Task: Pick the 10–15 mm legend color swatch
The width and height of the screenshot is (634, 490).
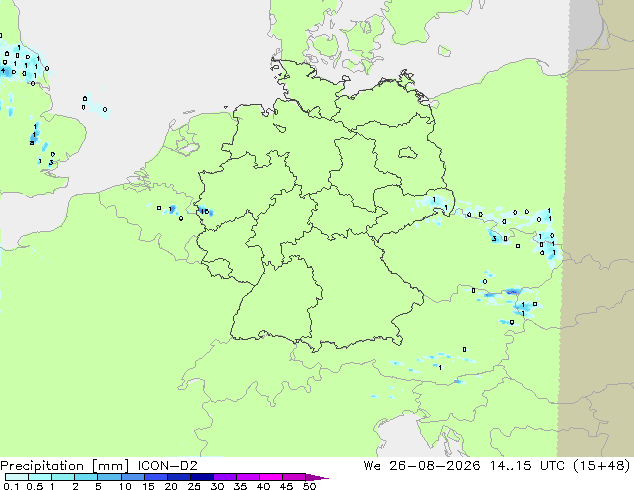Action: [132, 477]
